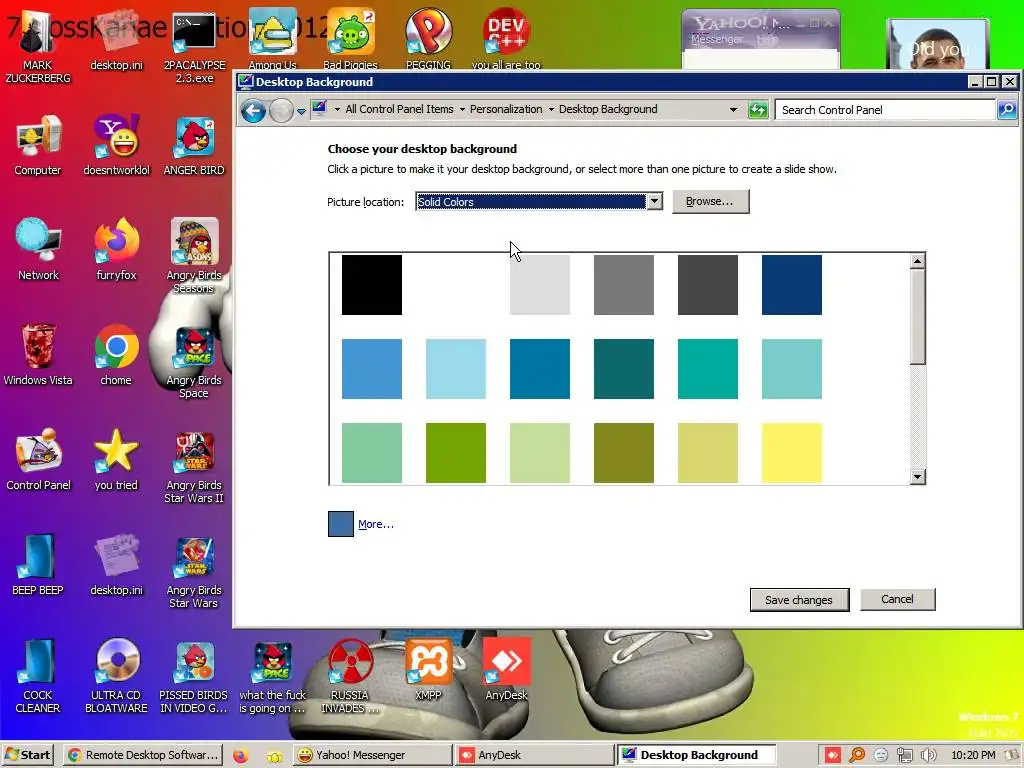The height and width of the screenshot is (768, 1024).
Task: Go to All Control Panel Items breadcrumb
Action: pos(399,109)
